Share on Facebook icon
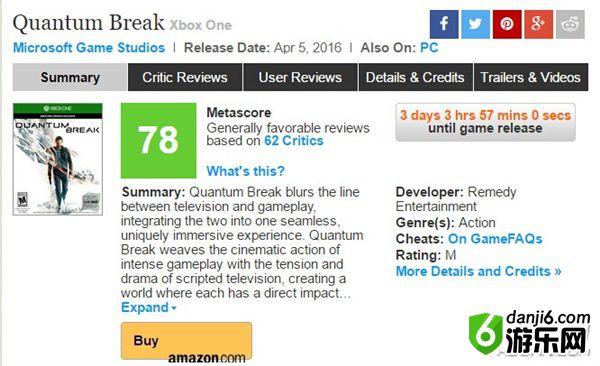The height and width of the screenshot is (366, 600). 444,25
